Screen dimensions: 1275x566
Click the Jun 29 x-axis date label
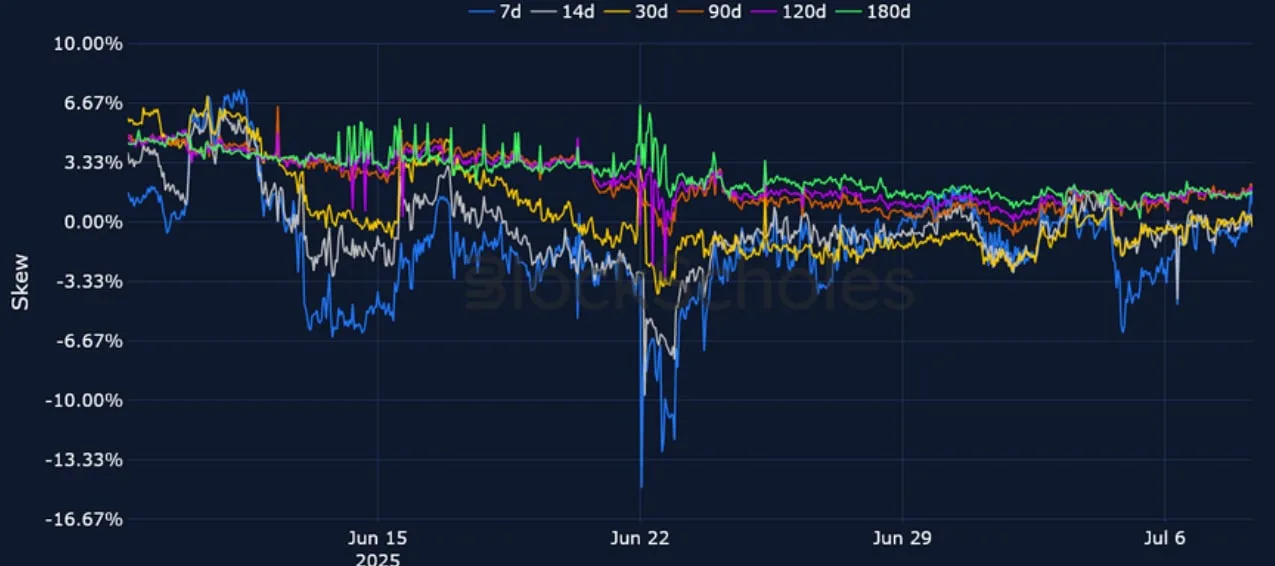902,539
